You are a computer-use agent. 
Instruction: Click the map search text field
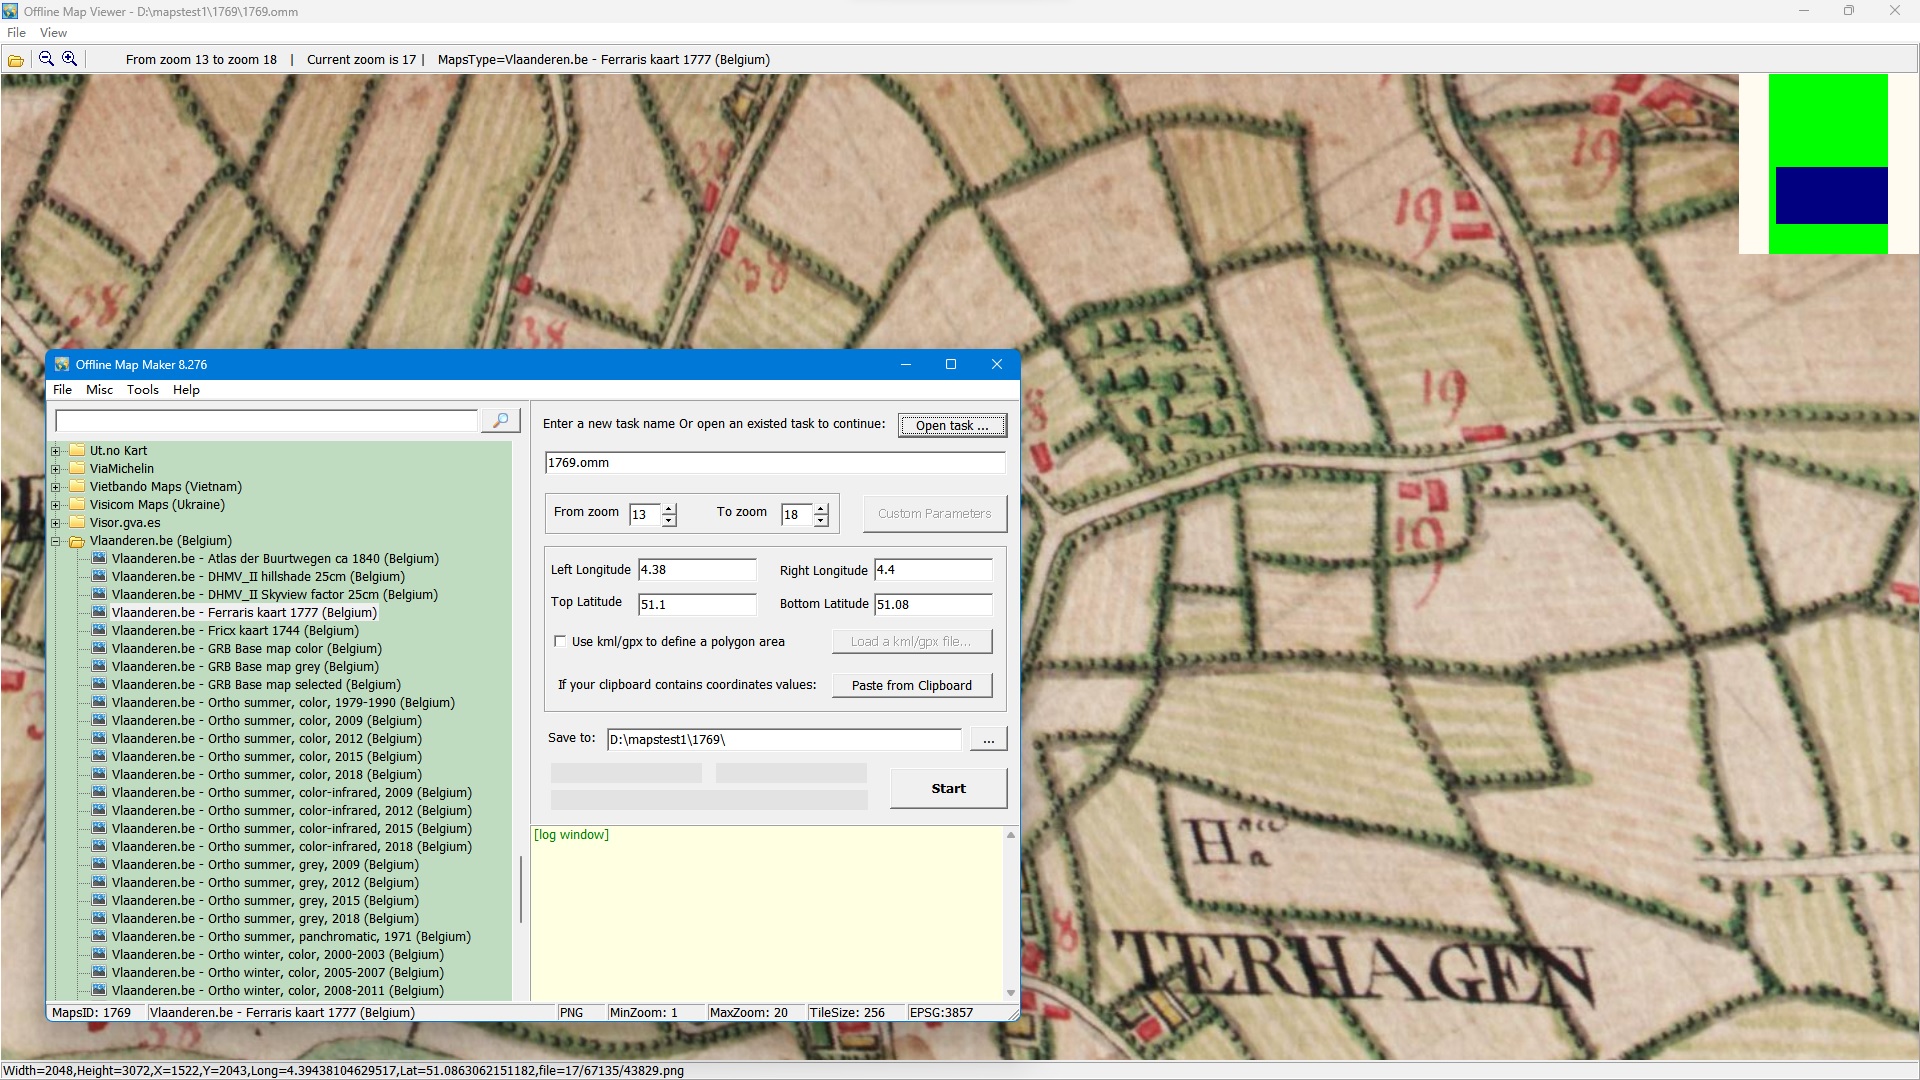267,421
